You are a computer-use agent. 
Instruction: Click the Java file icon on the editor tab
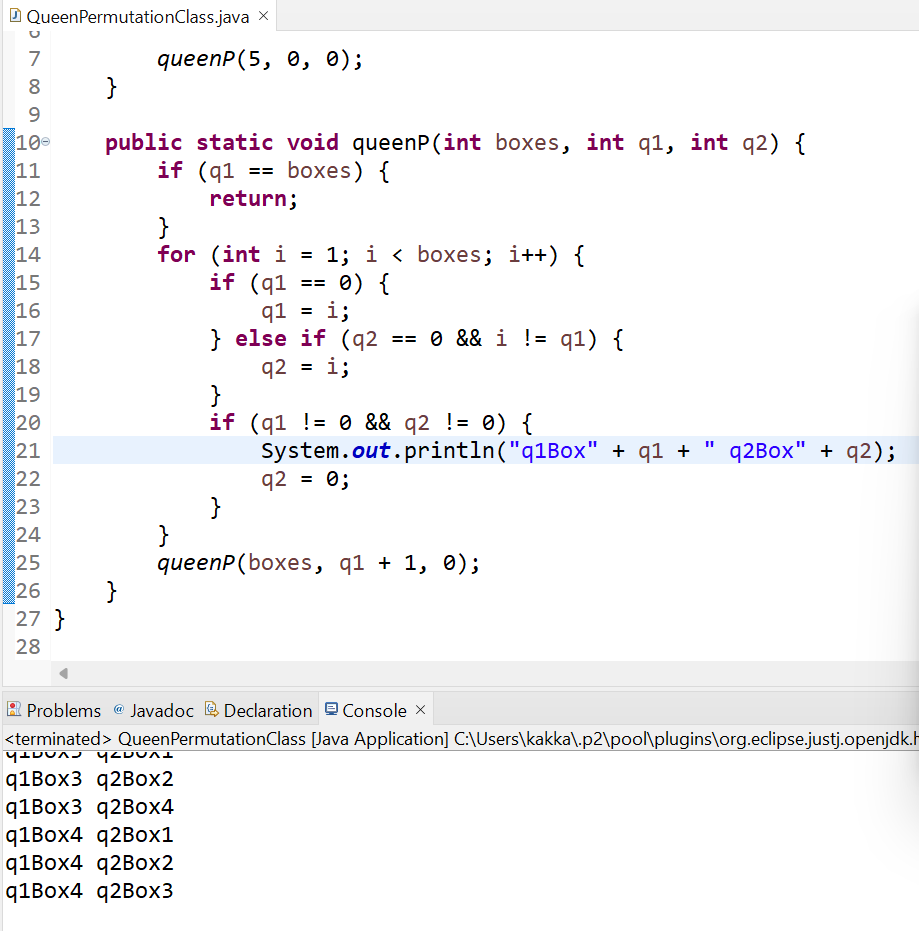pos(14,16)
